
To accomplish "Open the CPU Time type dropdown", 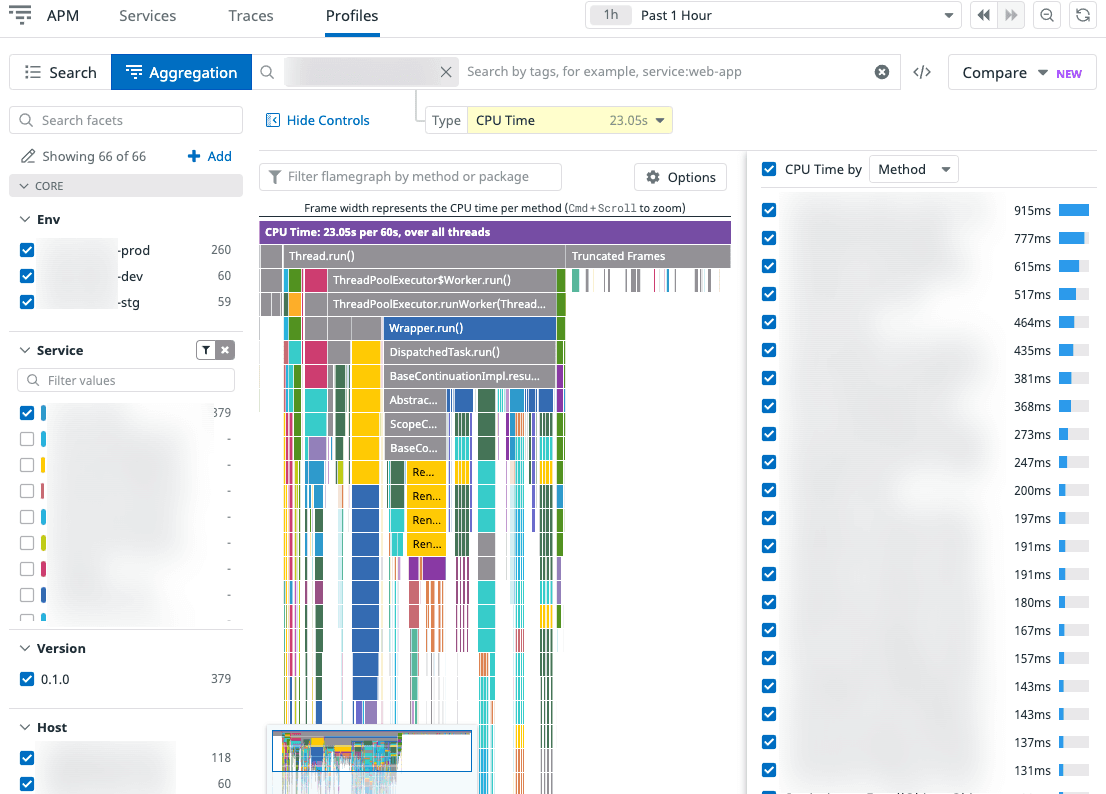I will coord(570,120).
